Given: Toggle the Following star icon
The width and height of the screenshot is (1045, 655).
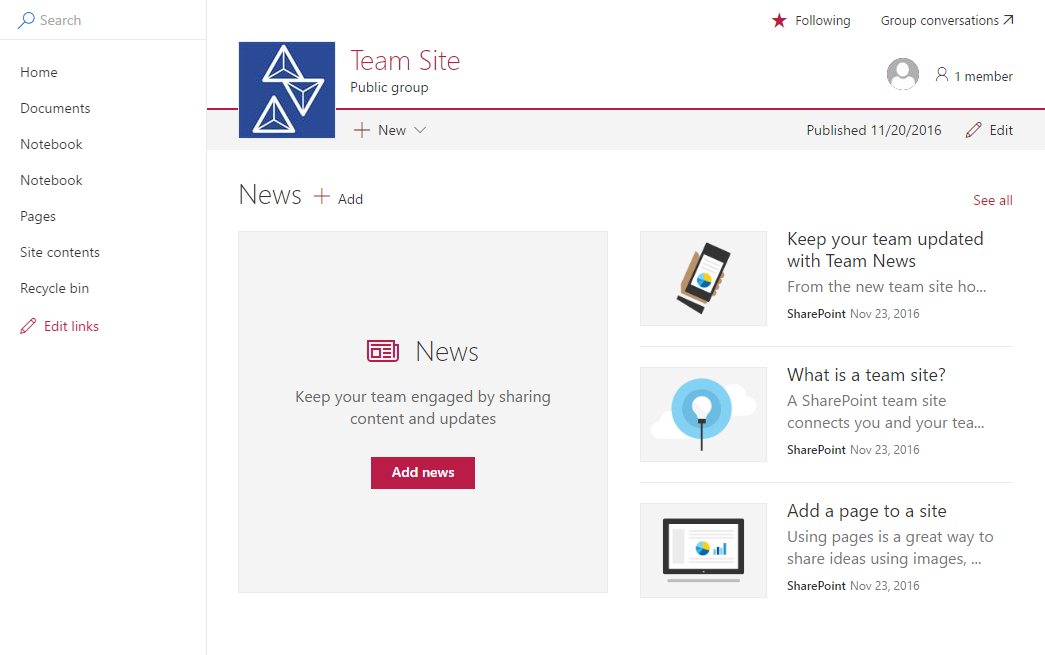Looking at the screenshot, I should pyautogui.click(x=779, y=20).
